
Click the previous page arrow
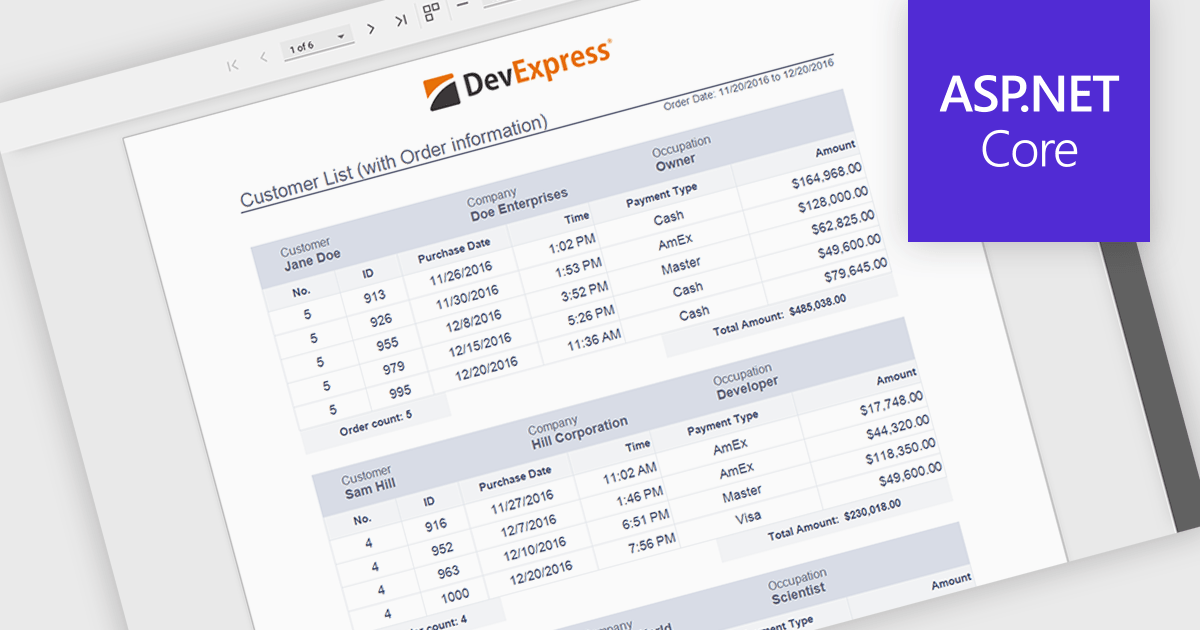tap(264, 58)
